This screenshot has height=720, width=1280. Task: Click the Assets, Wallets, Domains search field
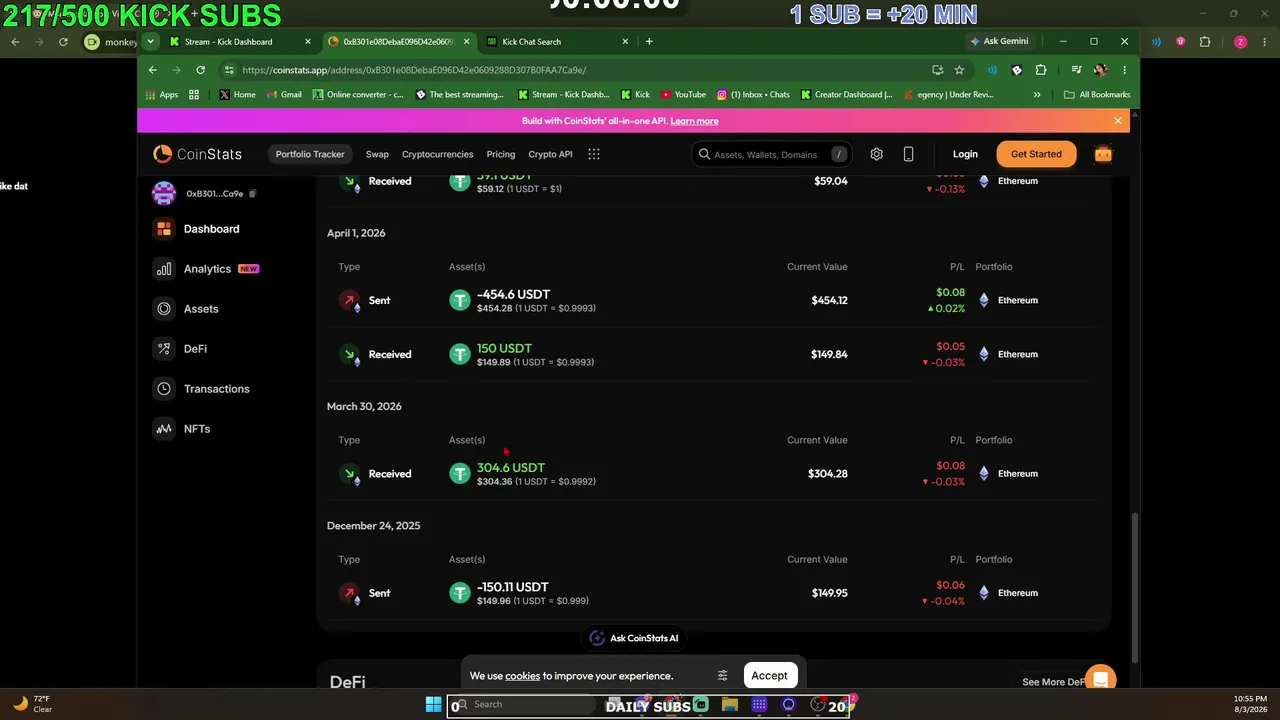771,154
